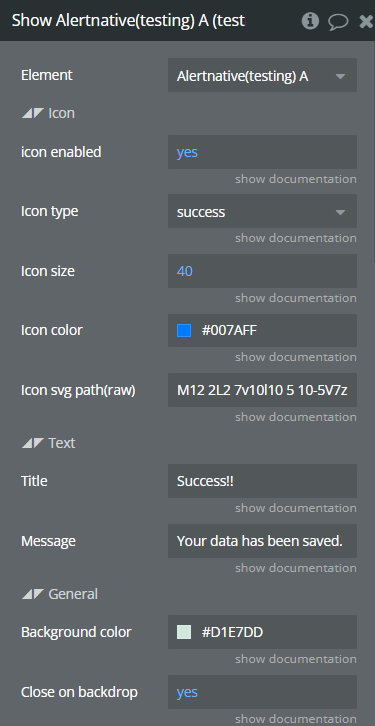Collapse the Text section triangle
375x726 pixels.
click(x=32, y=443)
